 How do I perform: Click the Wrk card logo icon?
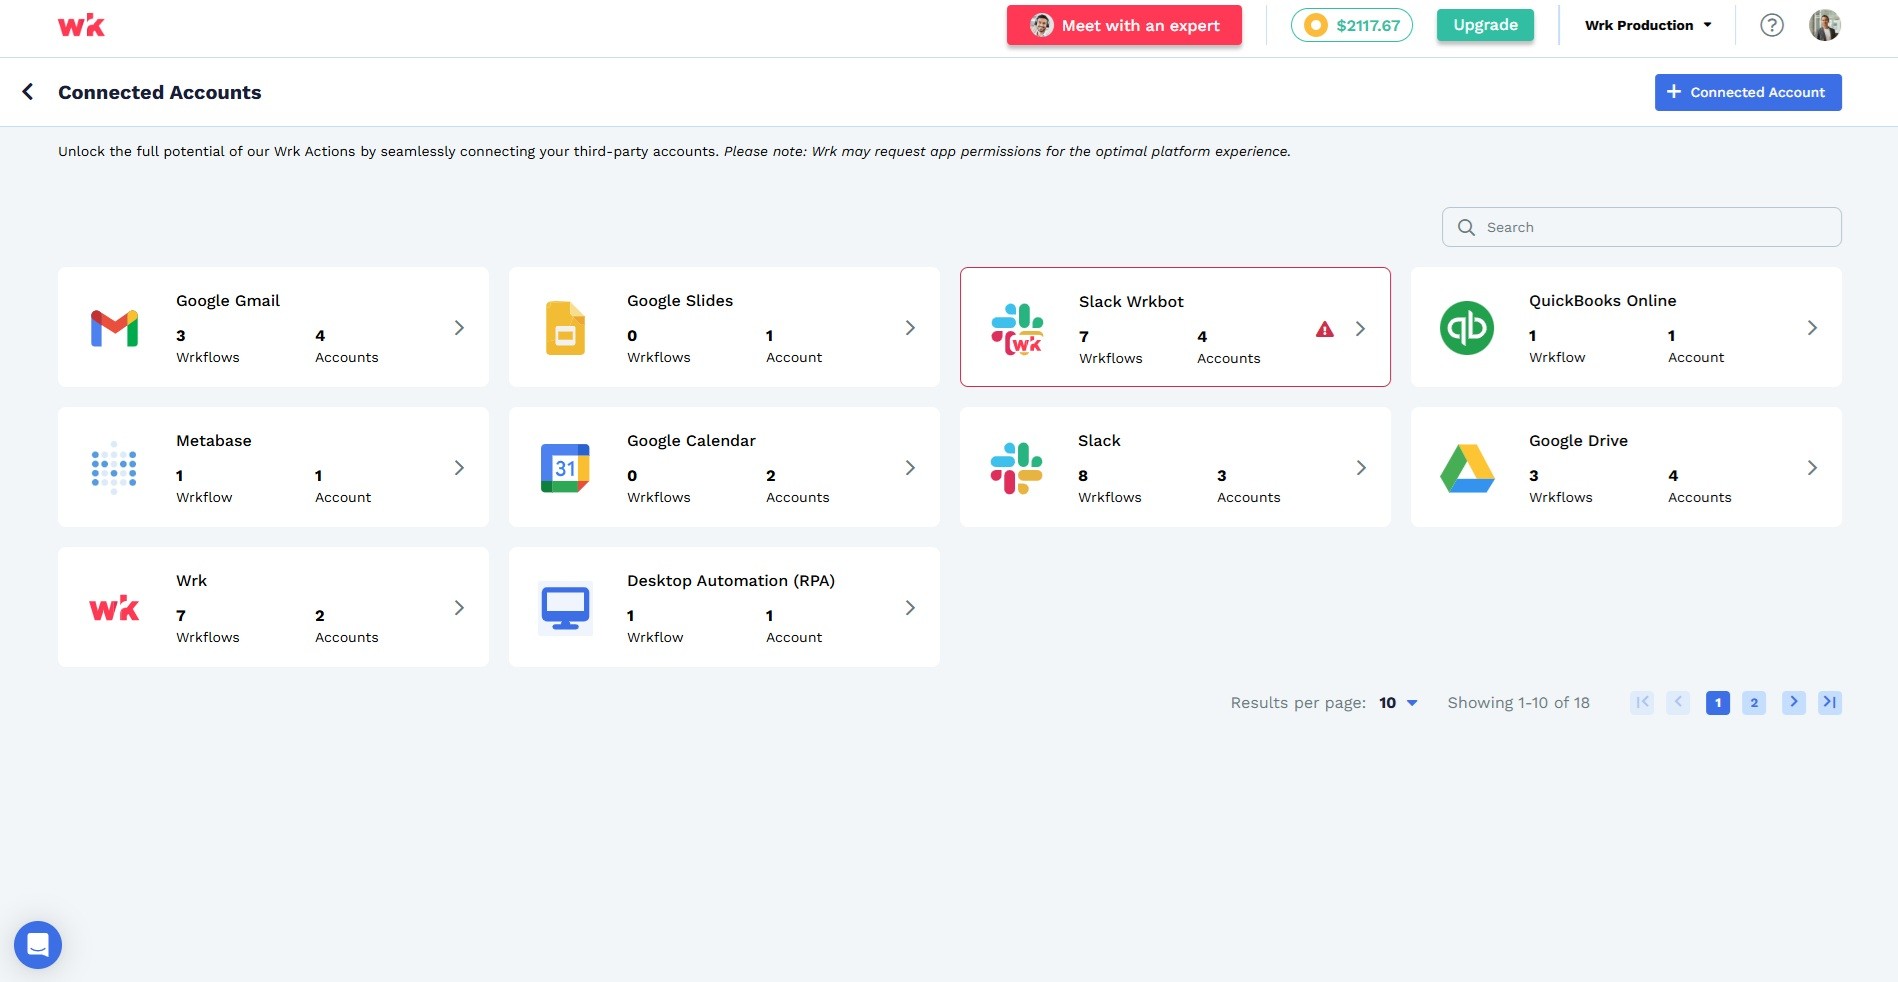tap(114, 608)
